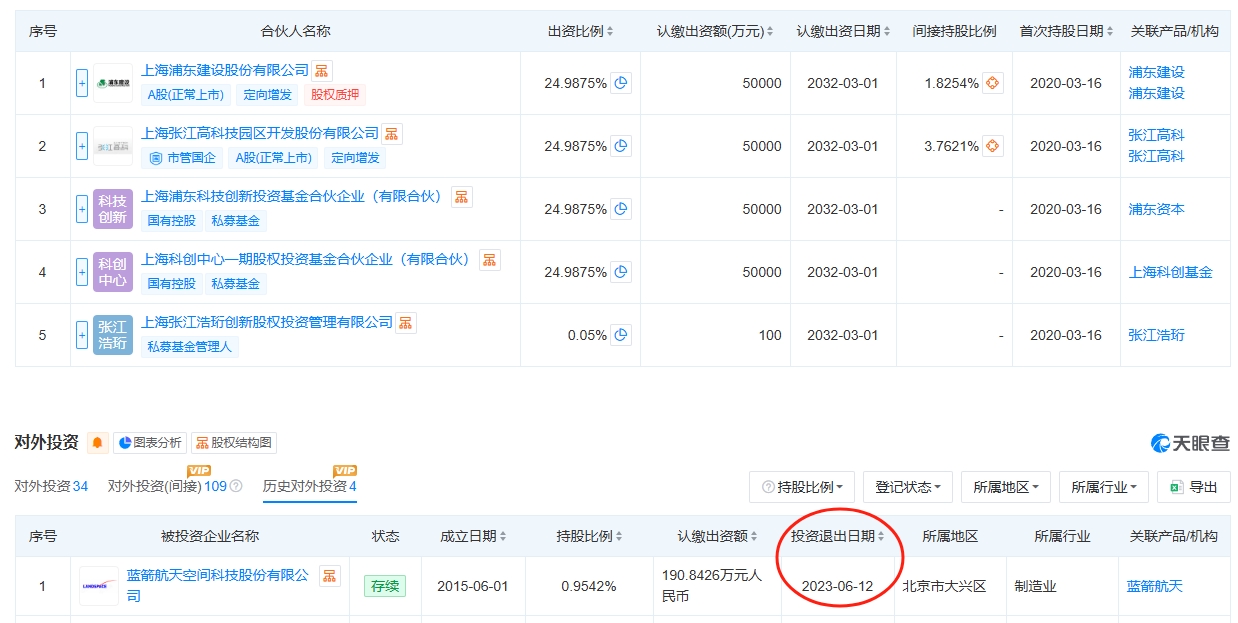Click structure icon next to 上海浦东科技创新投资基金合伙企业

(x=461, y=197)
